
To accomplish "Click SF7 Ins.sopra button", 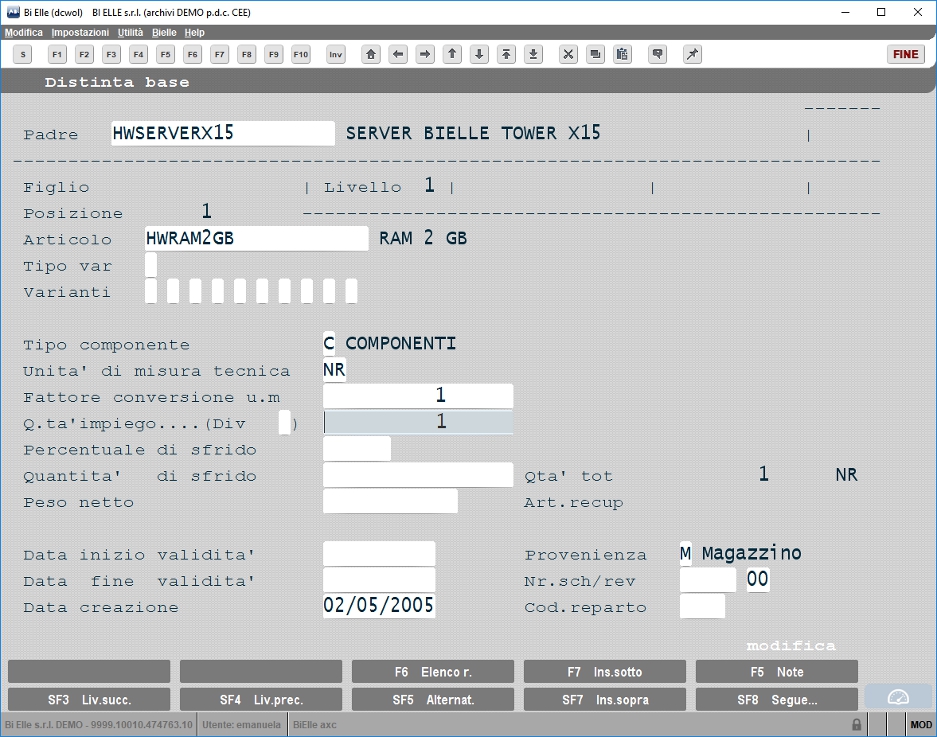I will click(x=605, y=699).
